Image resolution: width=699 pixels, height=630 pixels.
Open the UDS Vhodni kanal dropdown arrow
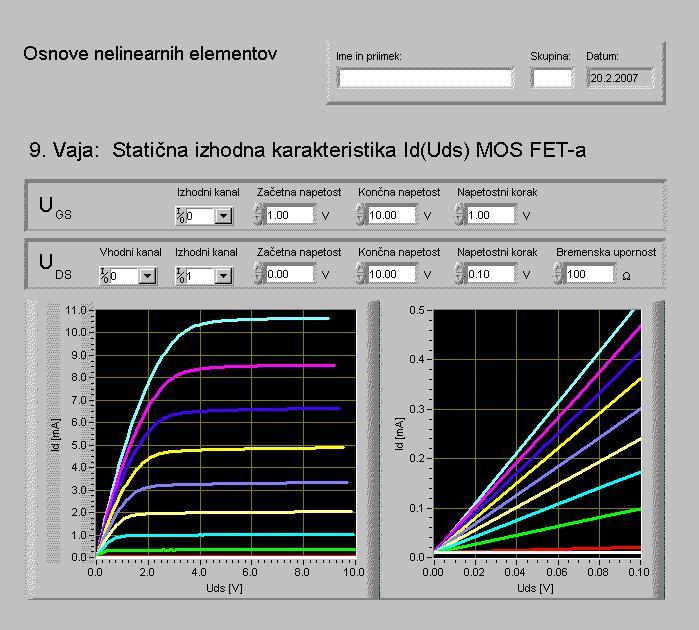(x=147, y=276)
